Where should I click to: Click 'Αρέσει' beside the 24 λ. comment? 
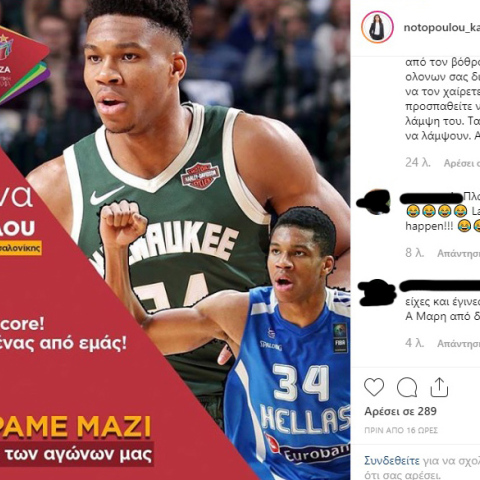pos(462,163)
